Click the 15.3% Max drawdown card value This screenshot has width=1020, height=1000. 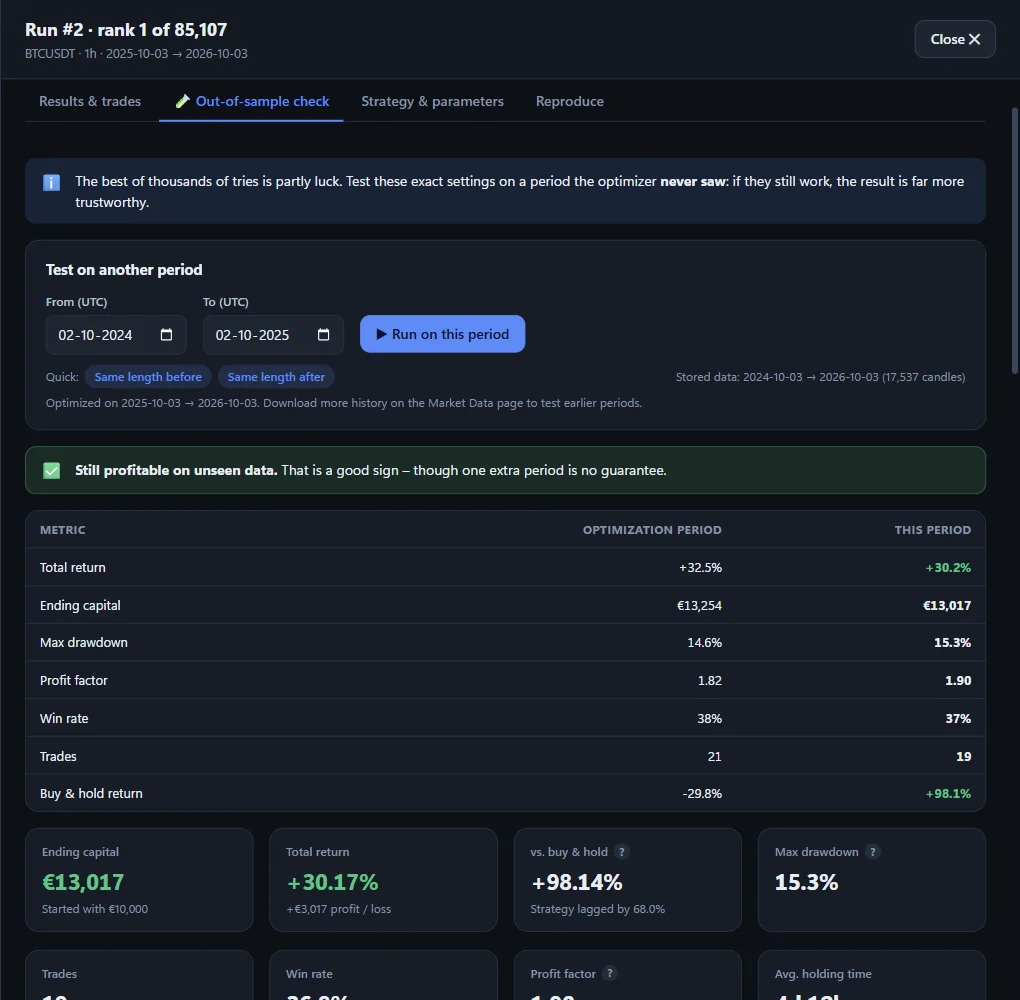(x=806, y=882)
